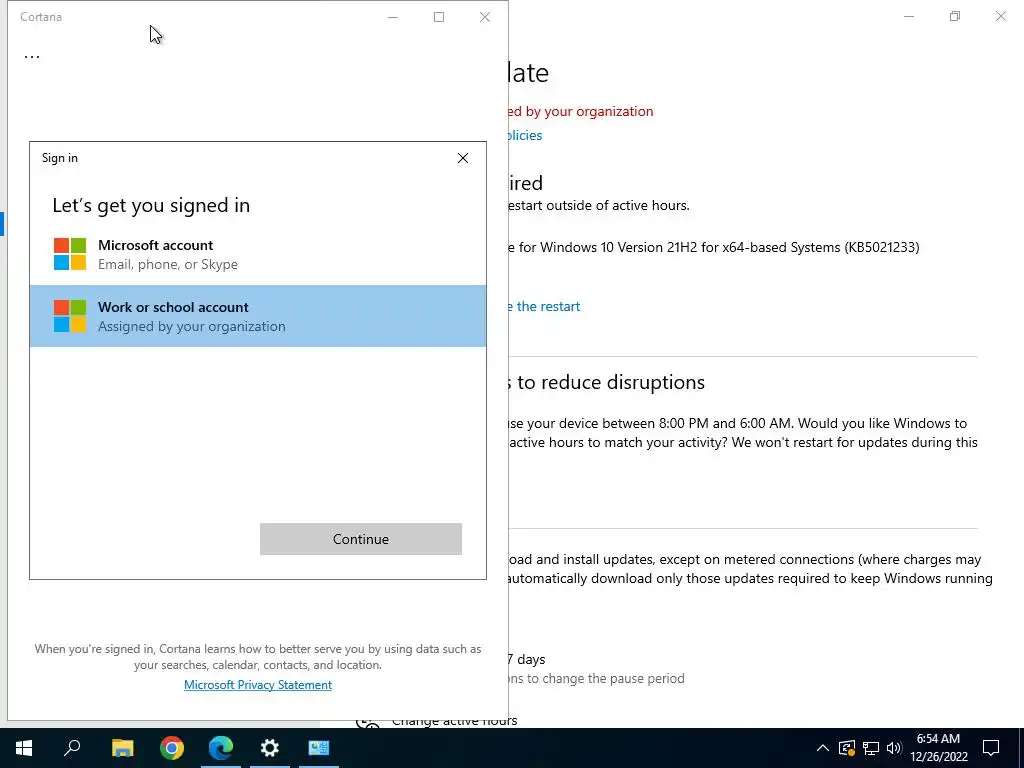Viewport: 1024px width, 768px height.
Task: Click Change active hours in Settings
Action: [x=454, y=721]
